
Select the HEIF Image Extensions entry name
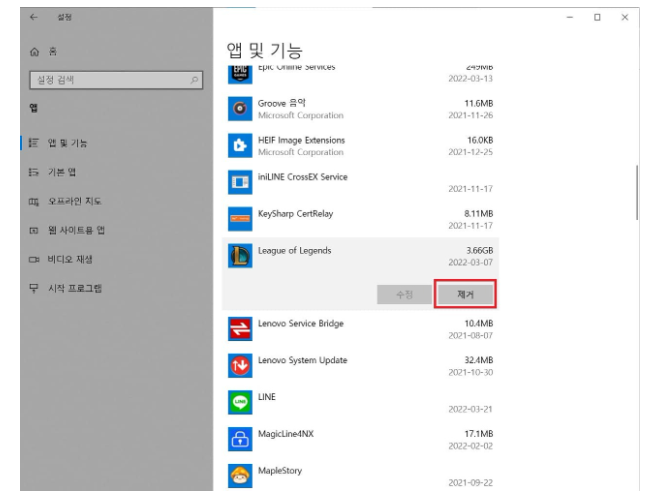(301, 140)
